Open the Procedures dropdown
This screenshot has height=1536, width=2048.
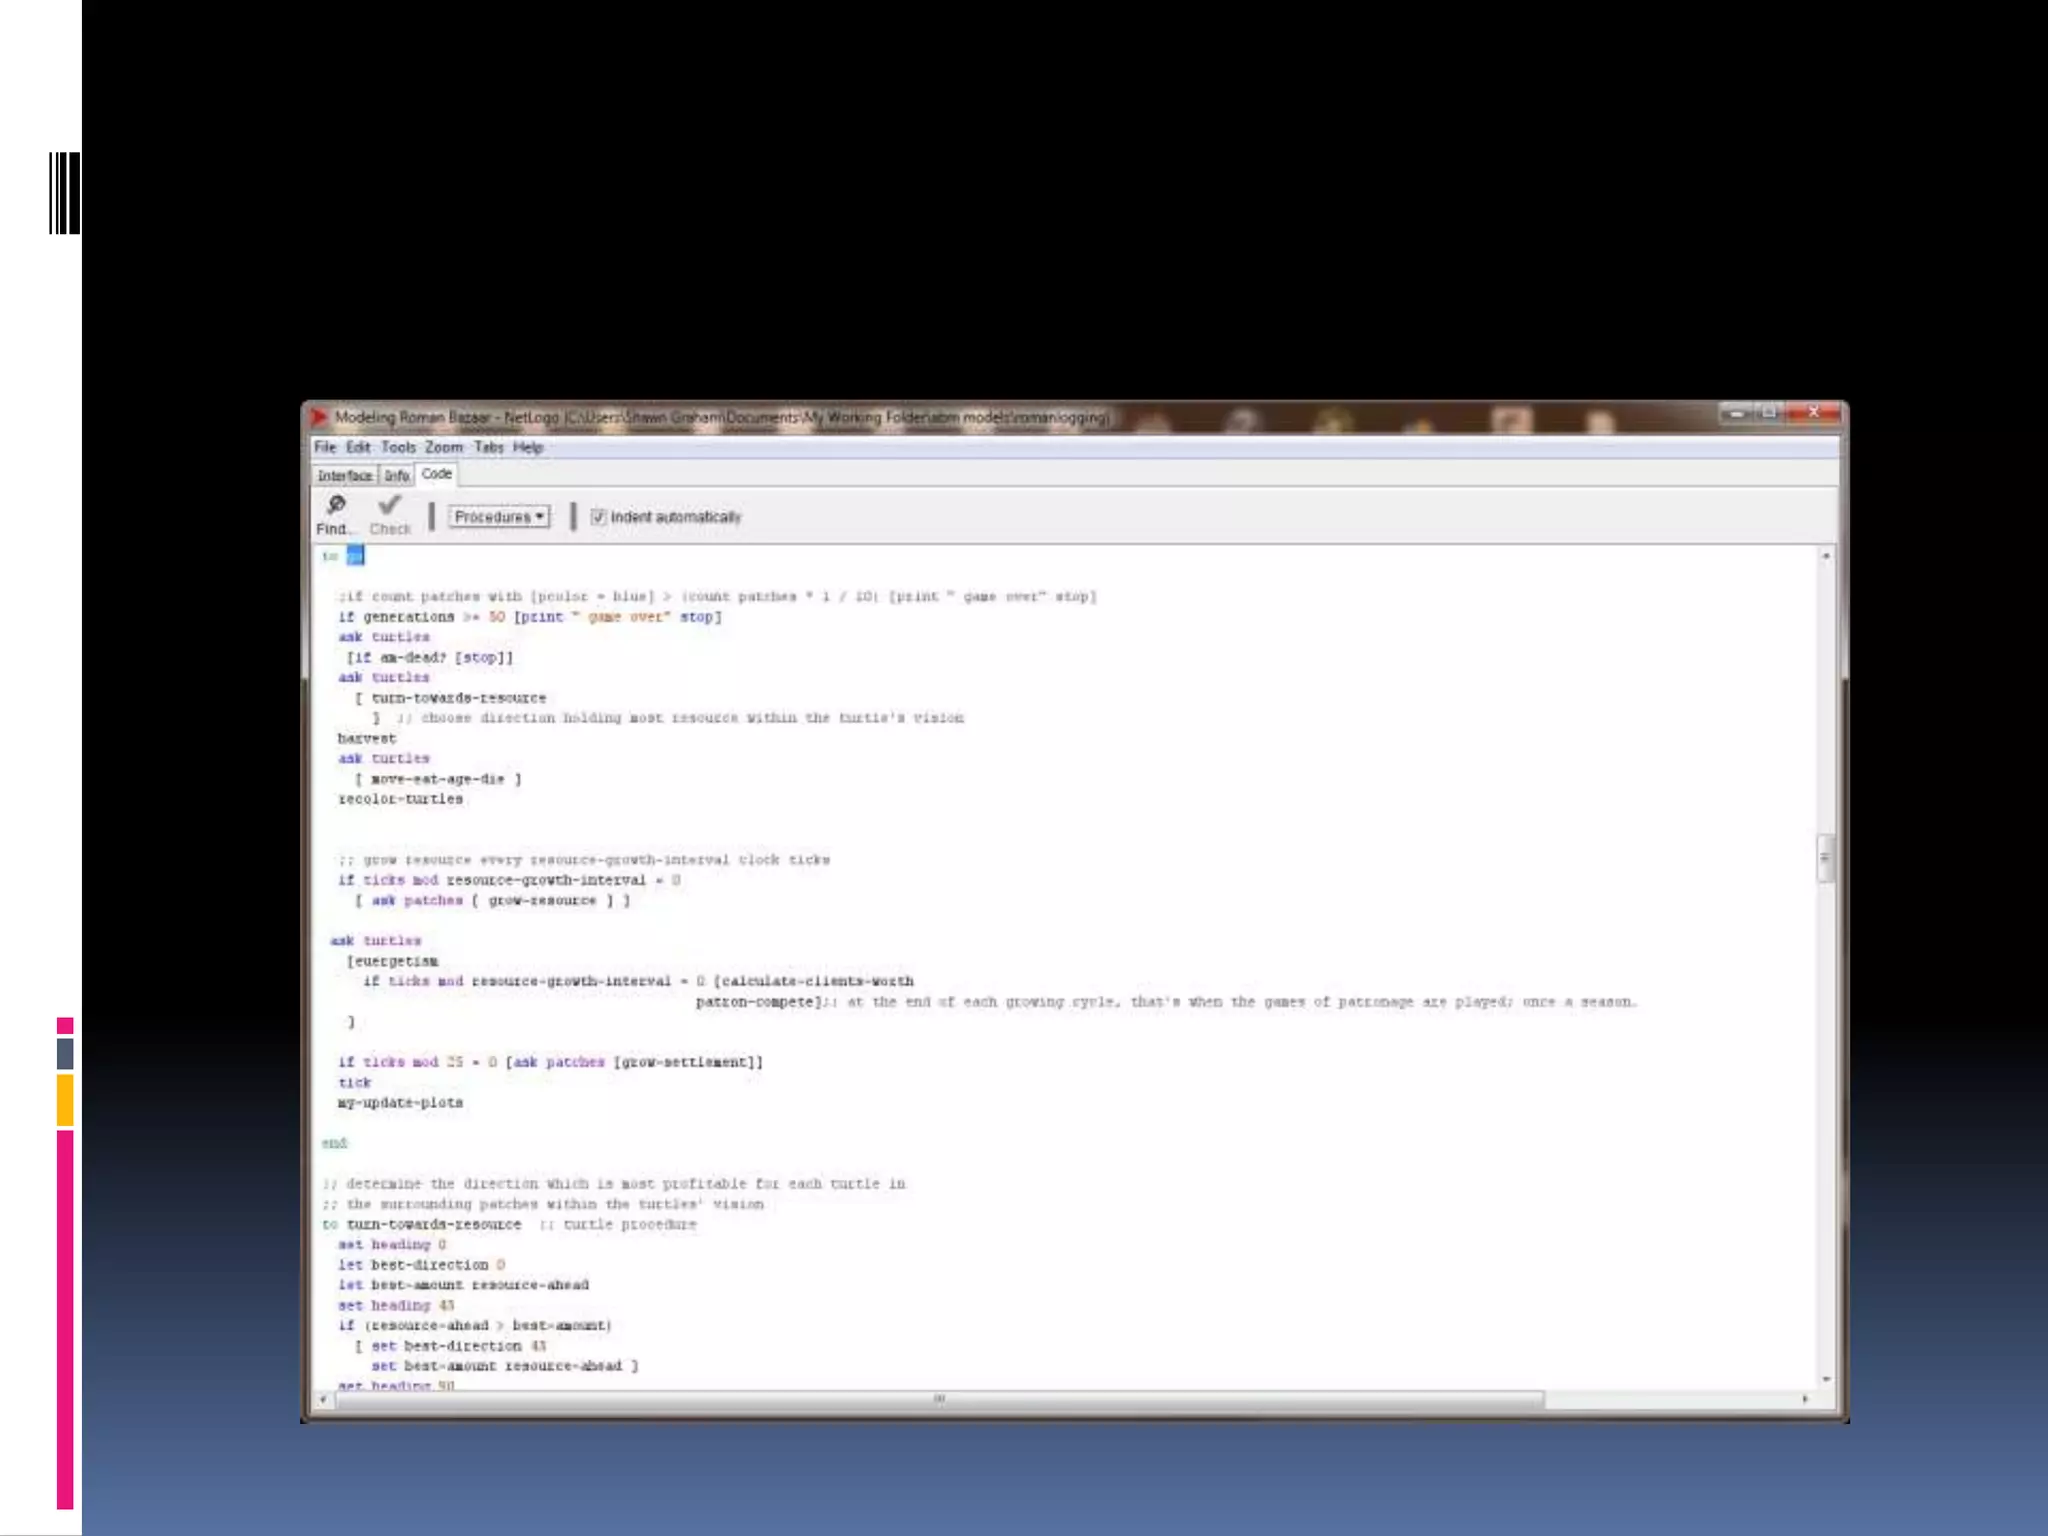point(499,517)
